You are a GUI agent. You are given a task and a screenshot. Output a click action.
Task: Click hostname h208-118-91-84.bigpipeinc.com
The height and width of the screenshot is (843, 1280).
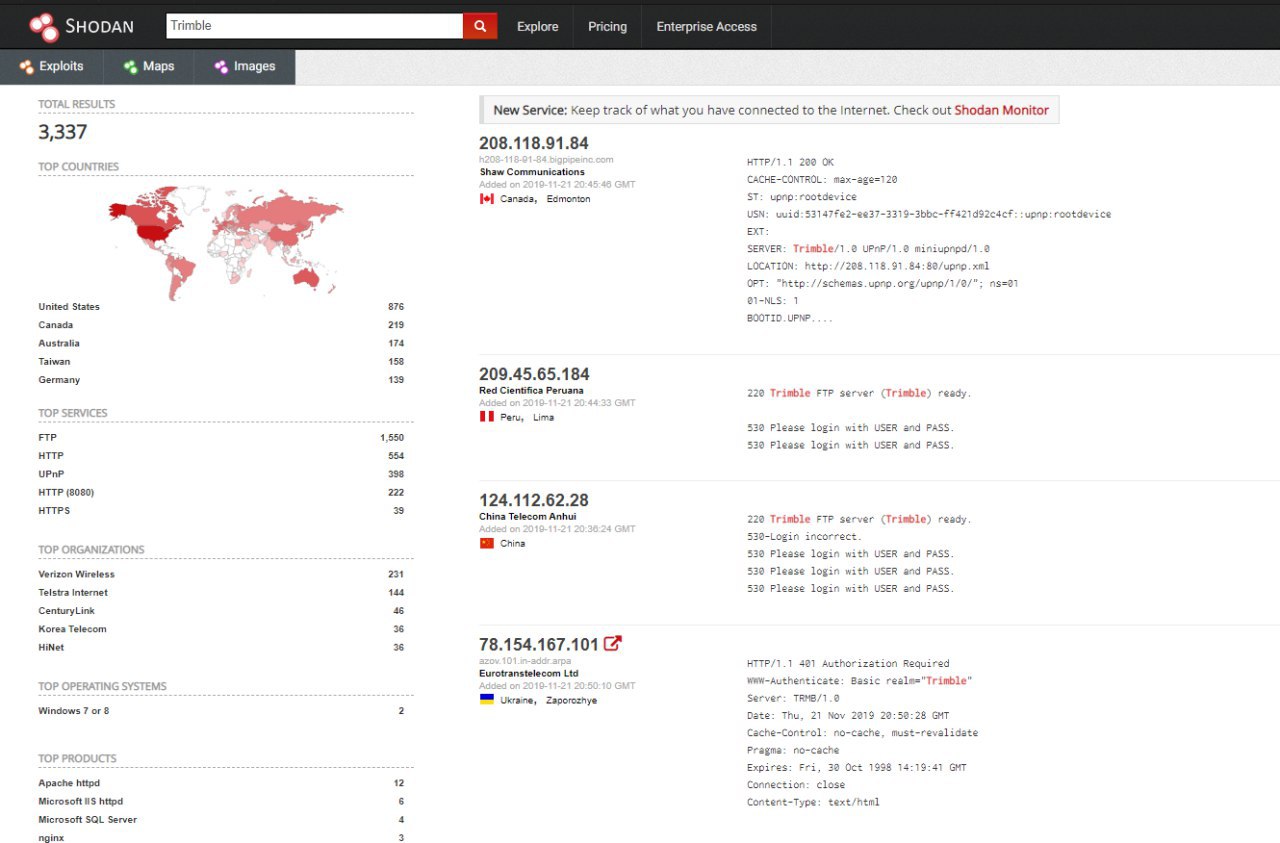[x=546, y=159]
